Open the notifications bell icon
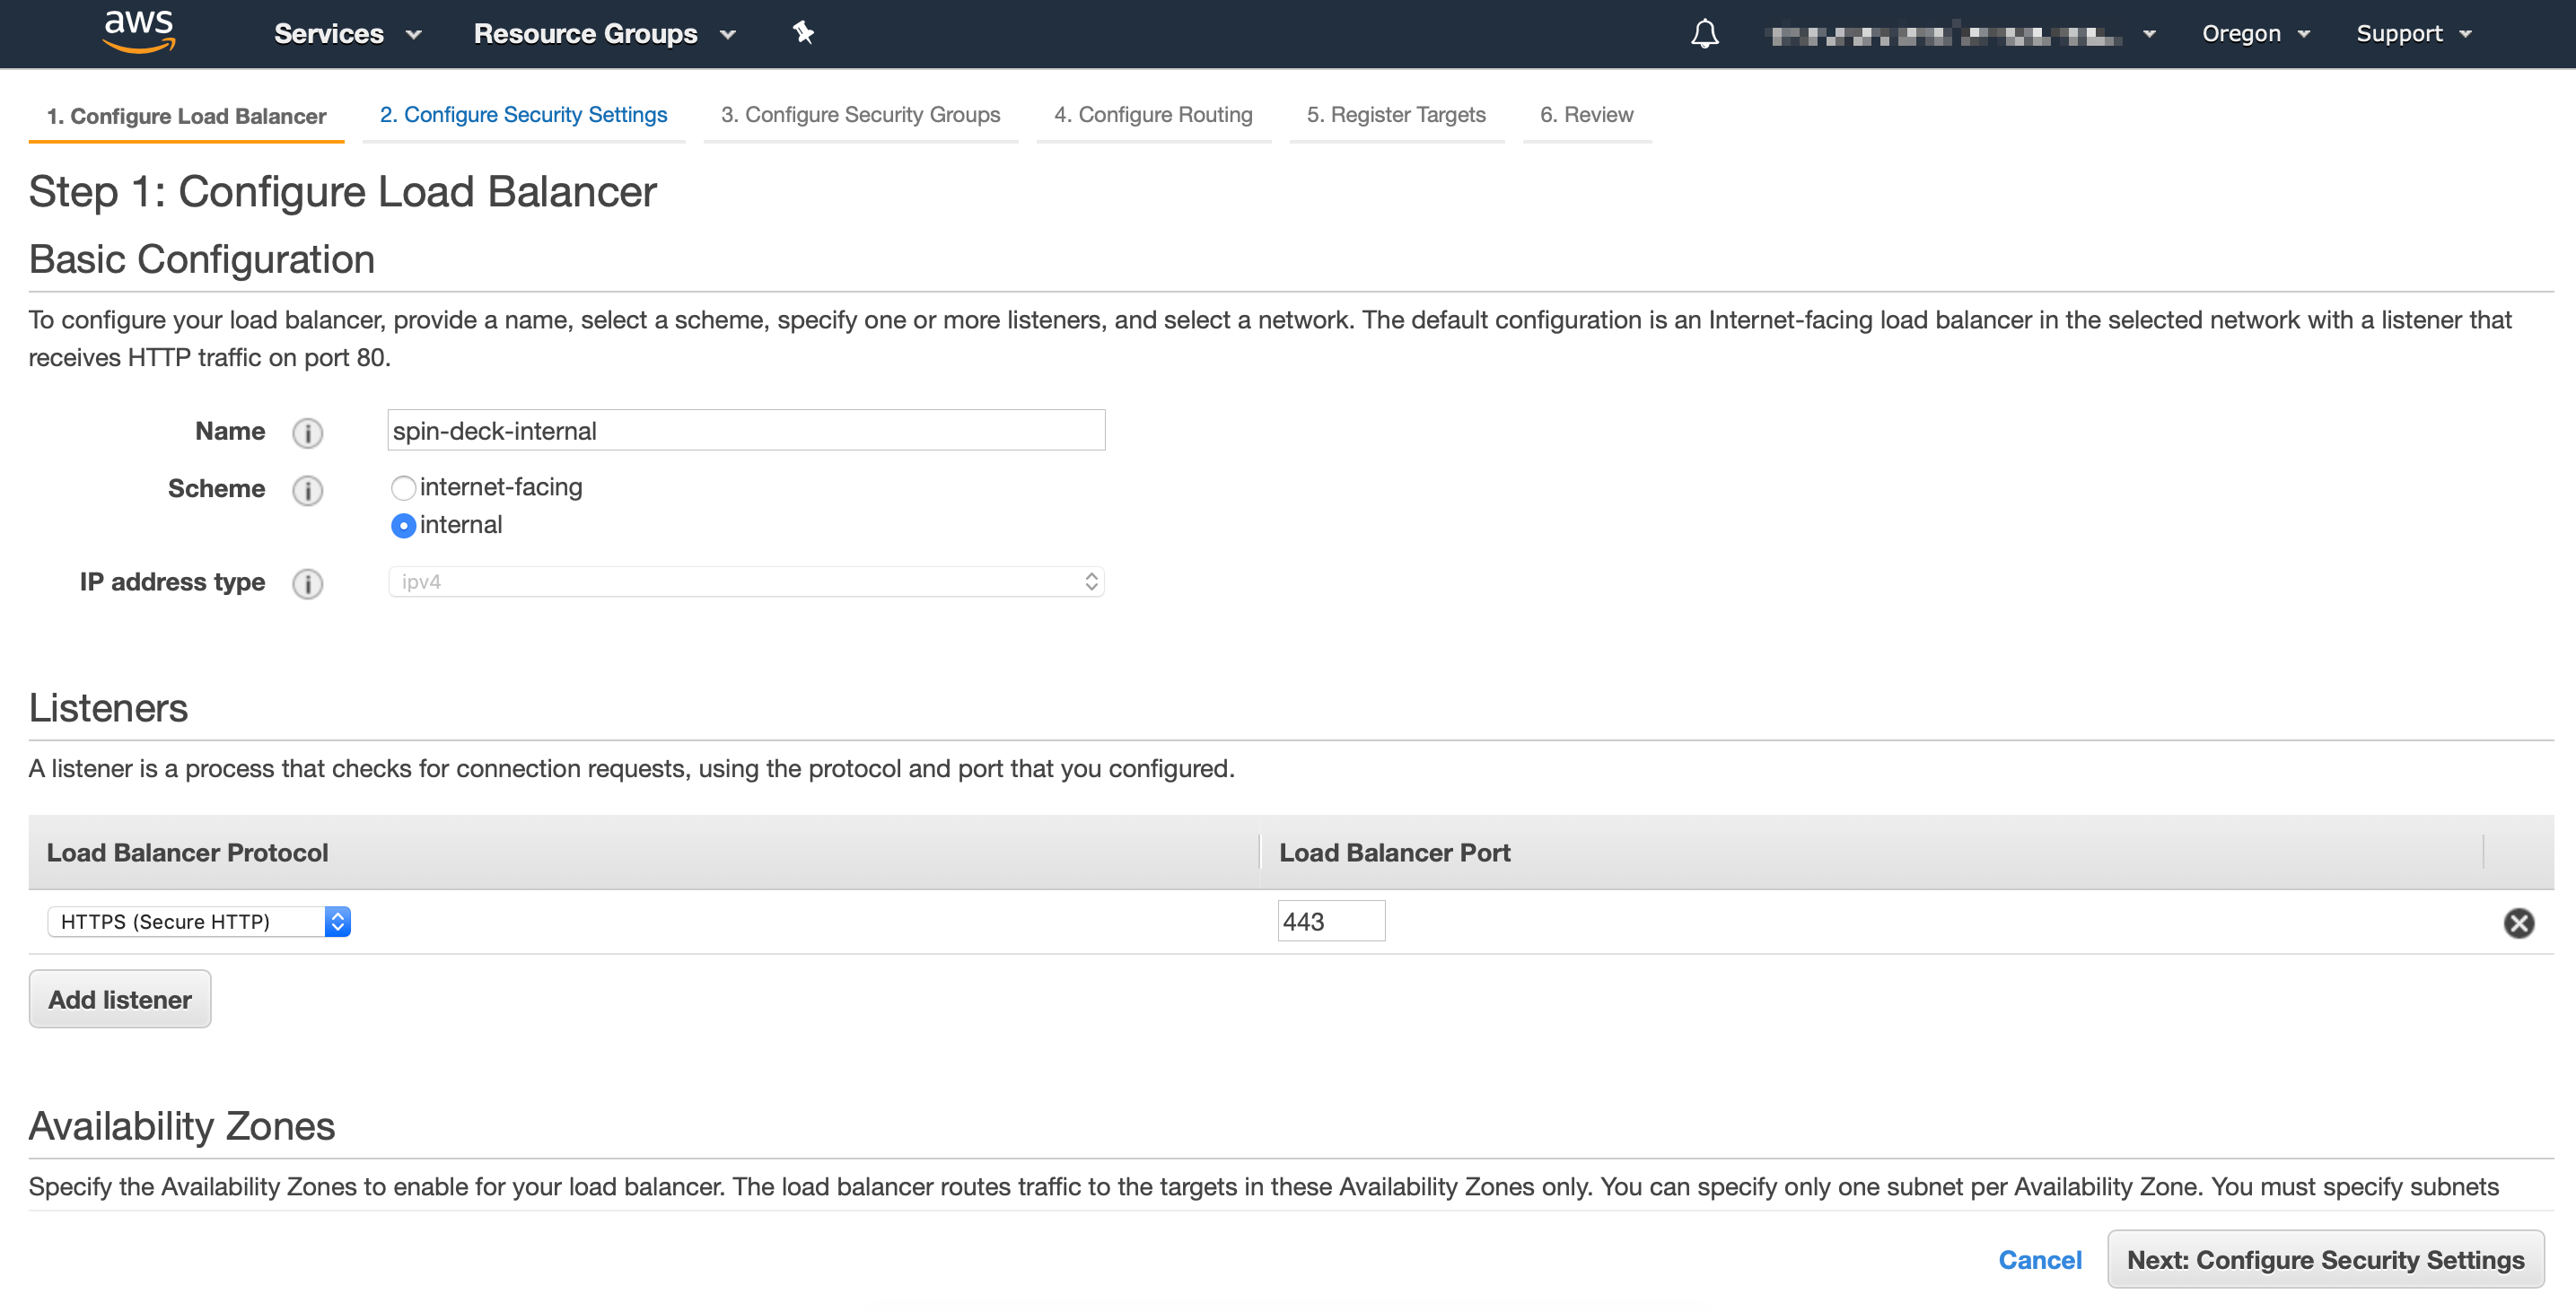The width and height of the screenshot is (2576, 1312). click(1704, 34)
